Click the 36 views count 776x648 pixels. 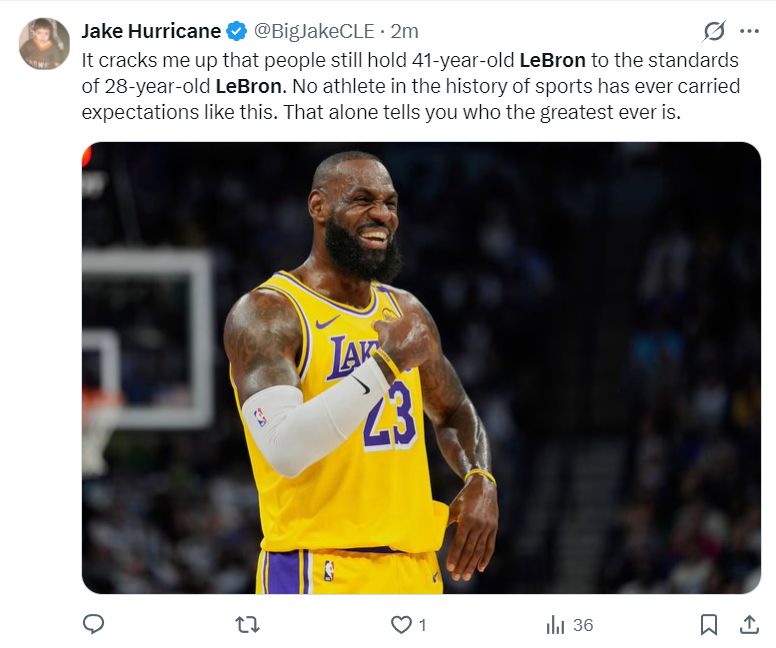(583, 625)
